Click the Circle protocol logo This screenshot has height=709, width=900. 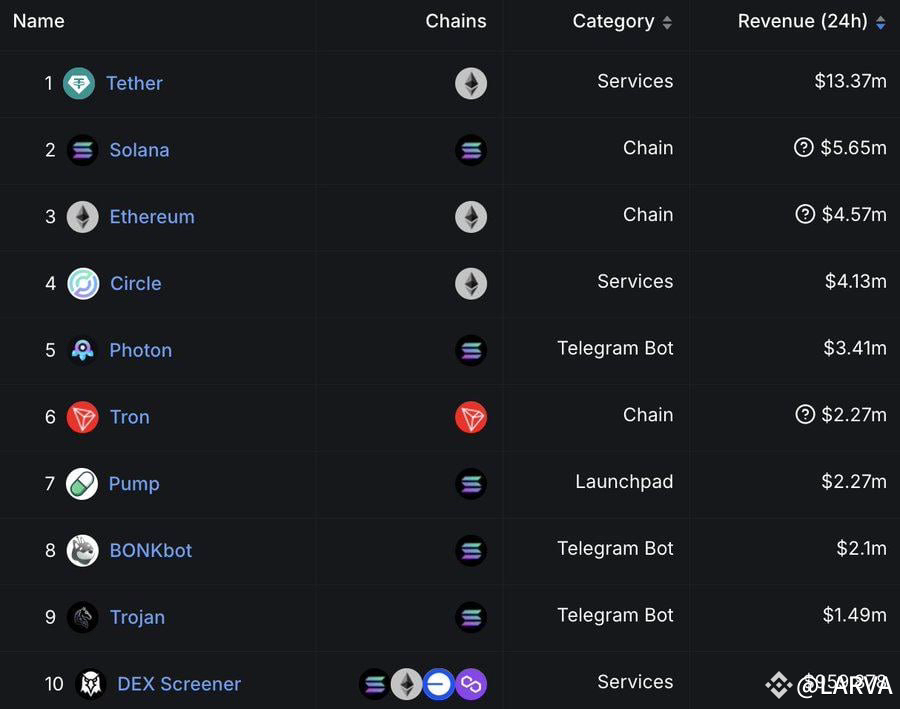tap(82, 283)
